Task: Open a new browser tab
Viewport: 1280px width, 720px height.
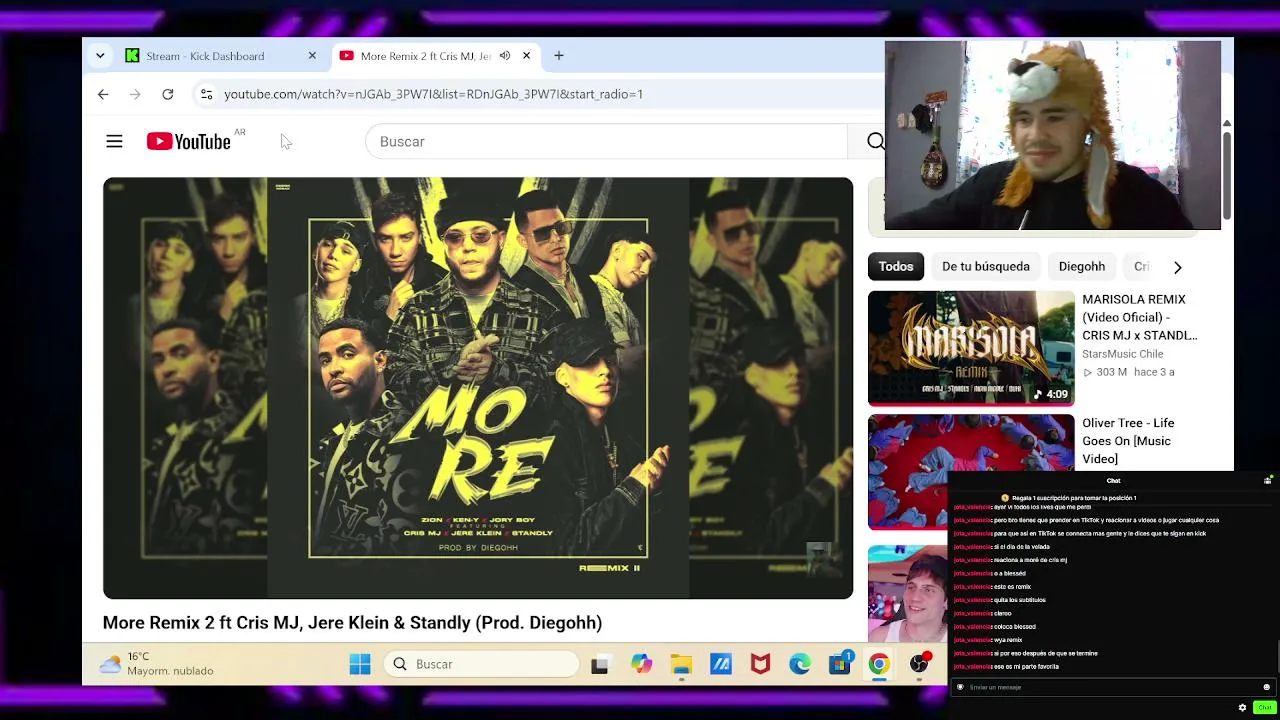Action: click(x=559, y=56)
